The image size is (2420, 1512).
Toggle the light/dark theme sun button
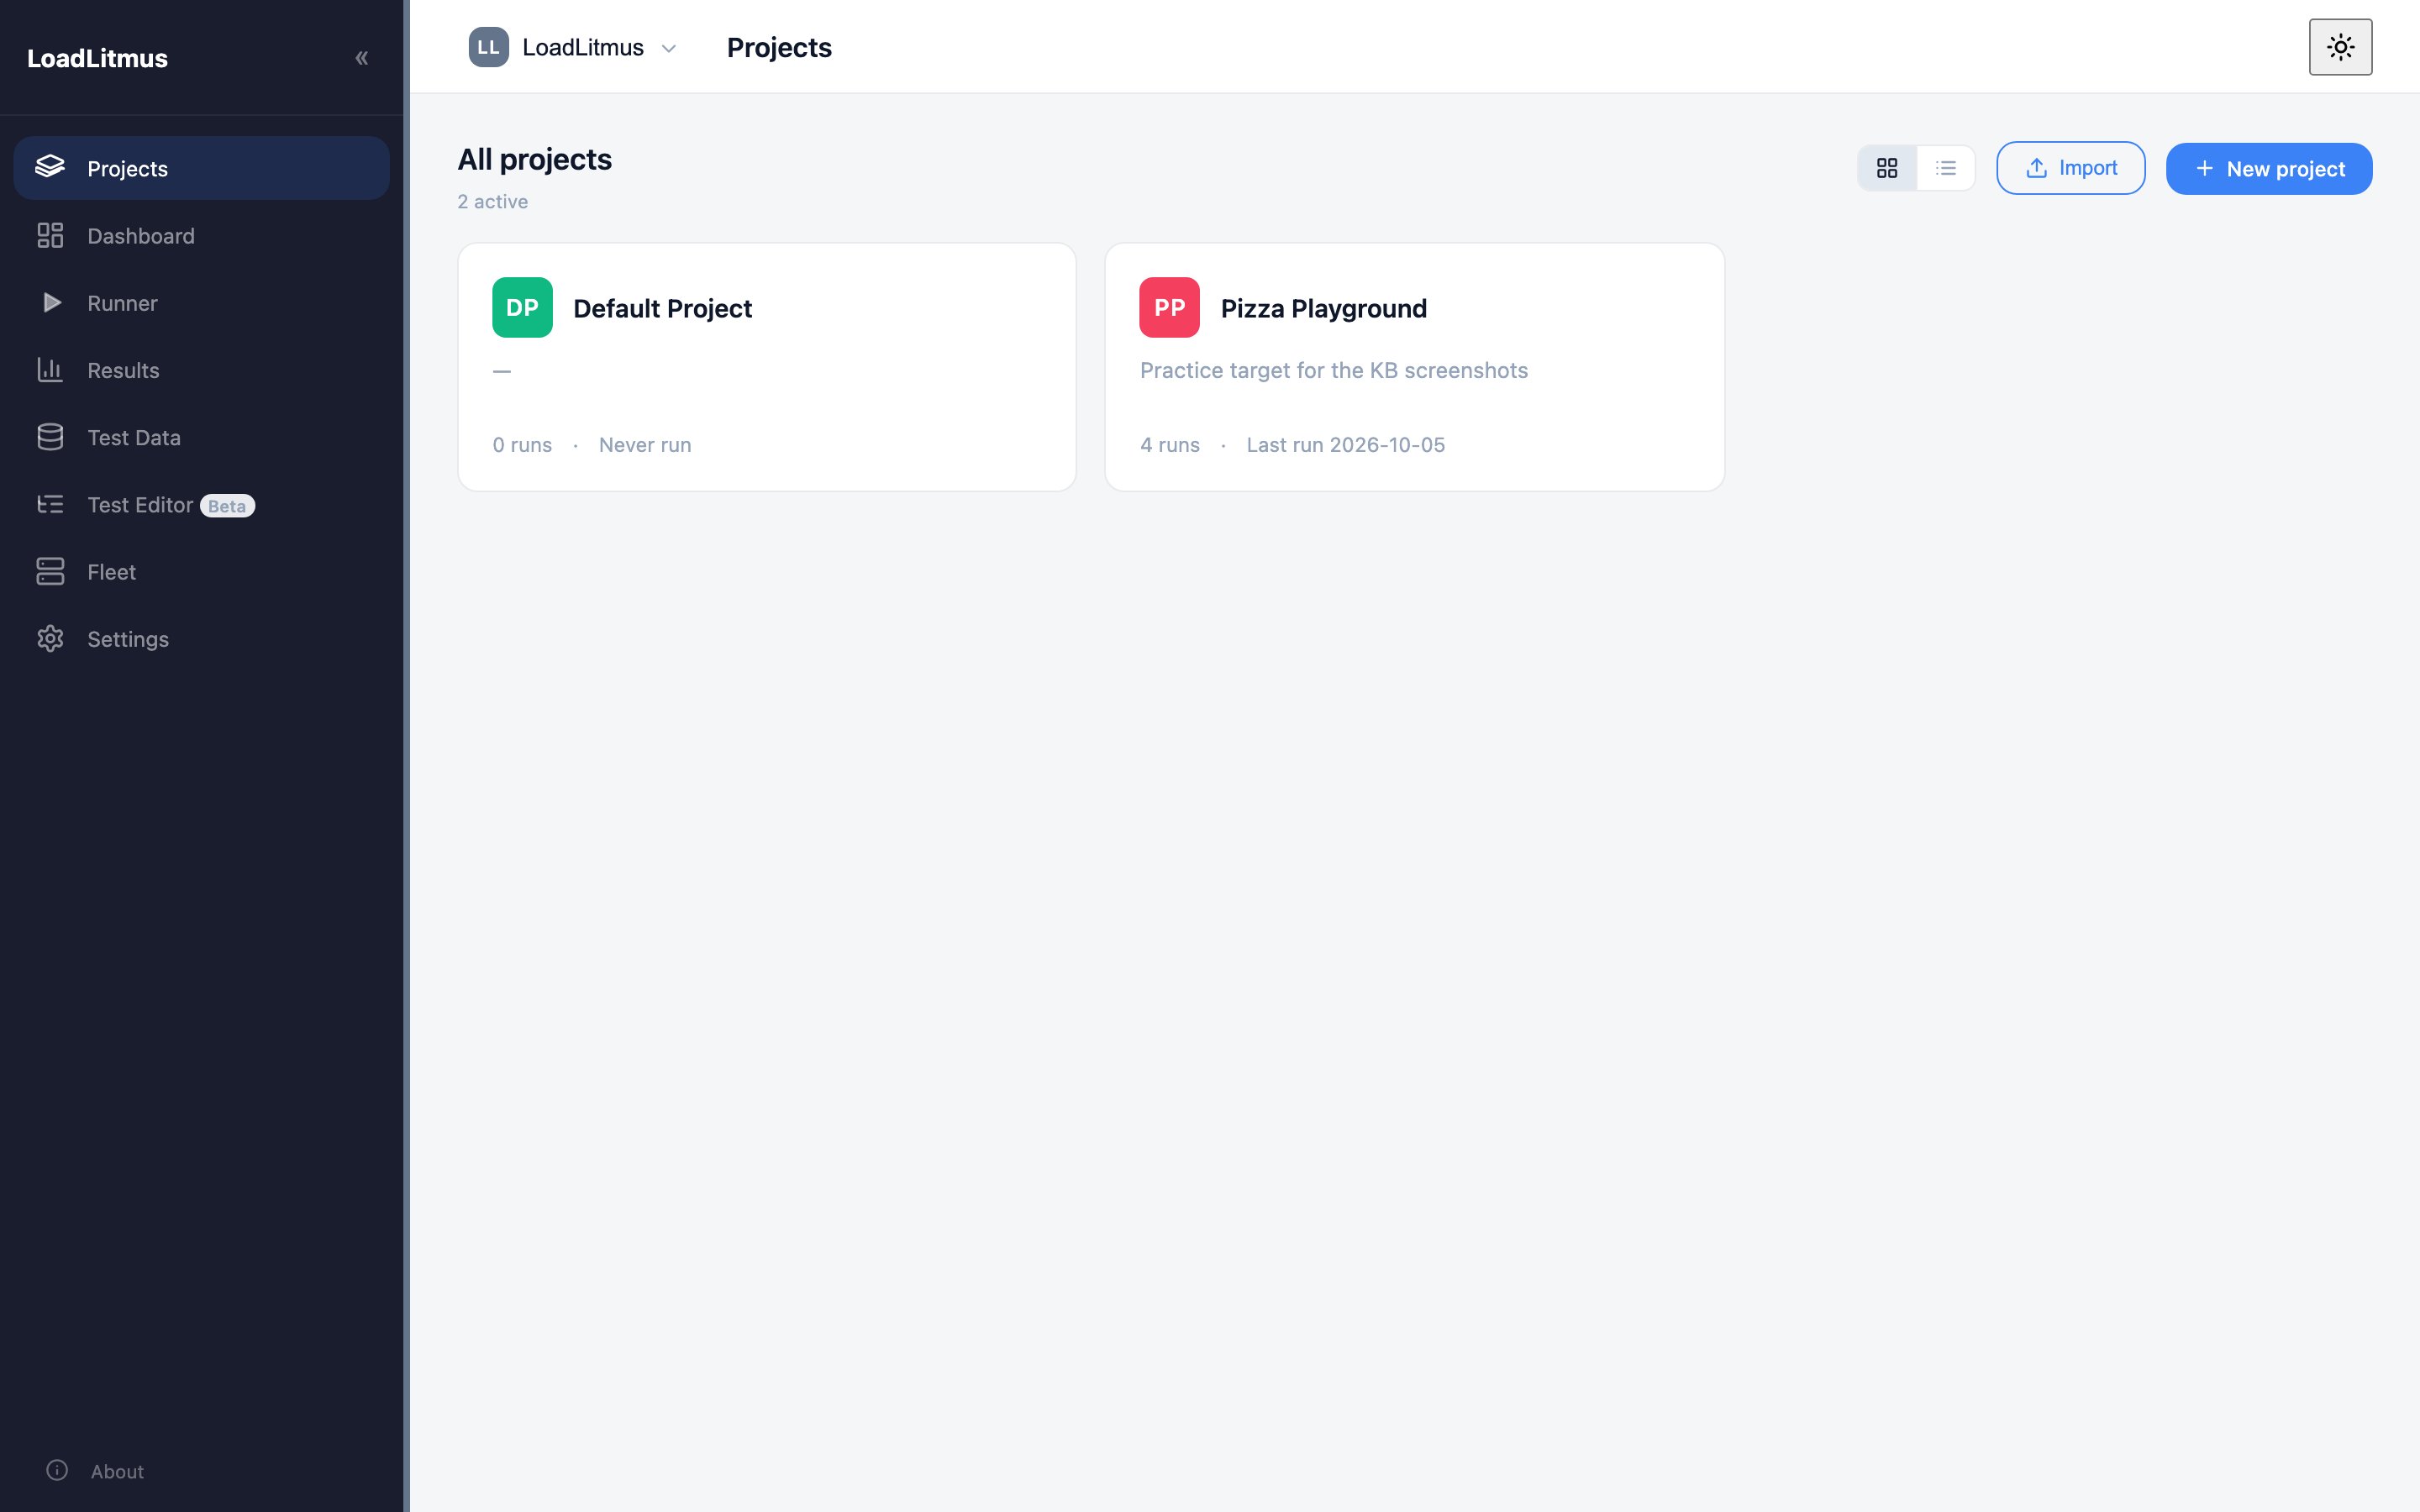[2340, 47]
